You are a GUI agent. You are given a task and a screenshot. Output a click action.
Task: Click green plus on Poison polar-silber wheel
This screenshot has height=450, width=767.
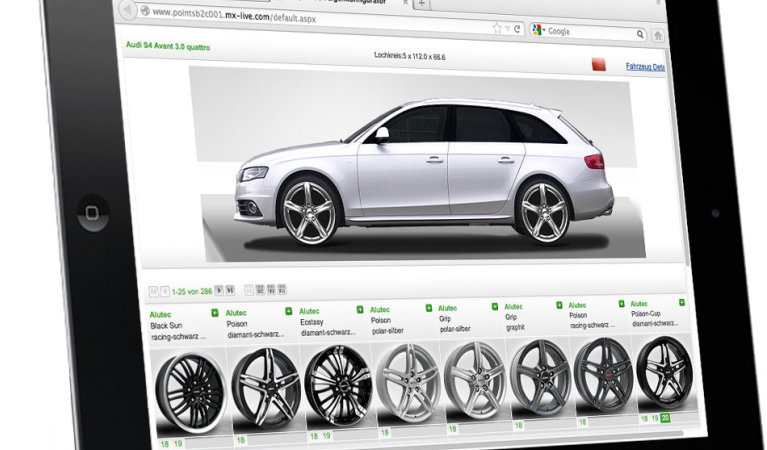tap(429, 308)
